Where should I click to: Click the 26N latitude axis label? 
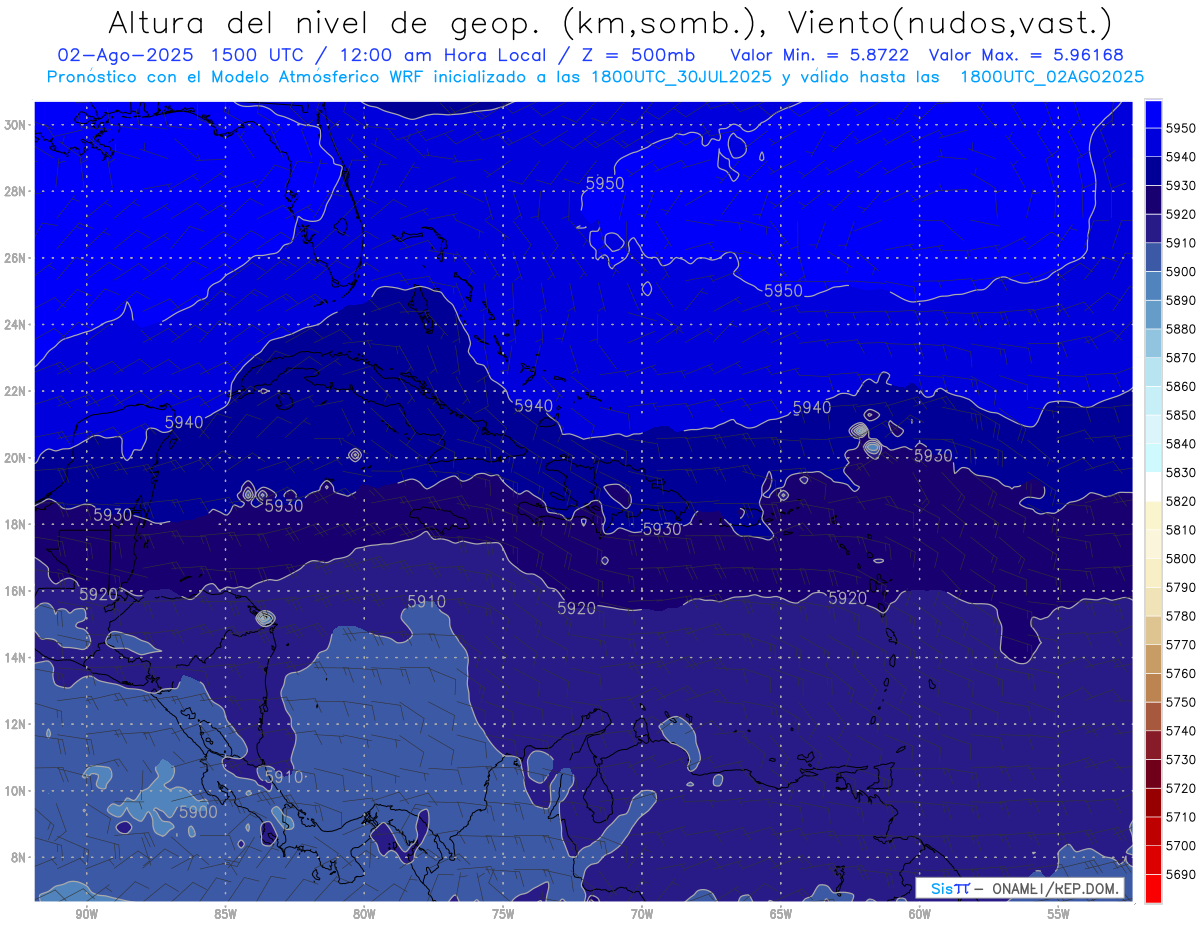click(15, 258)
